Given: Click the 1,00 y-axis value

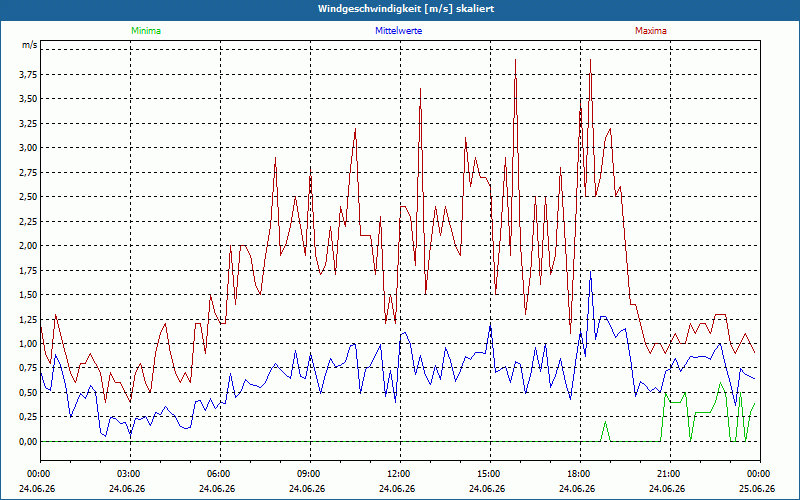Looking at the screenshot, I should pos(28,344).
